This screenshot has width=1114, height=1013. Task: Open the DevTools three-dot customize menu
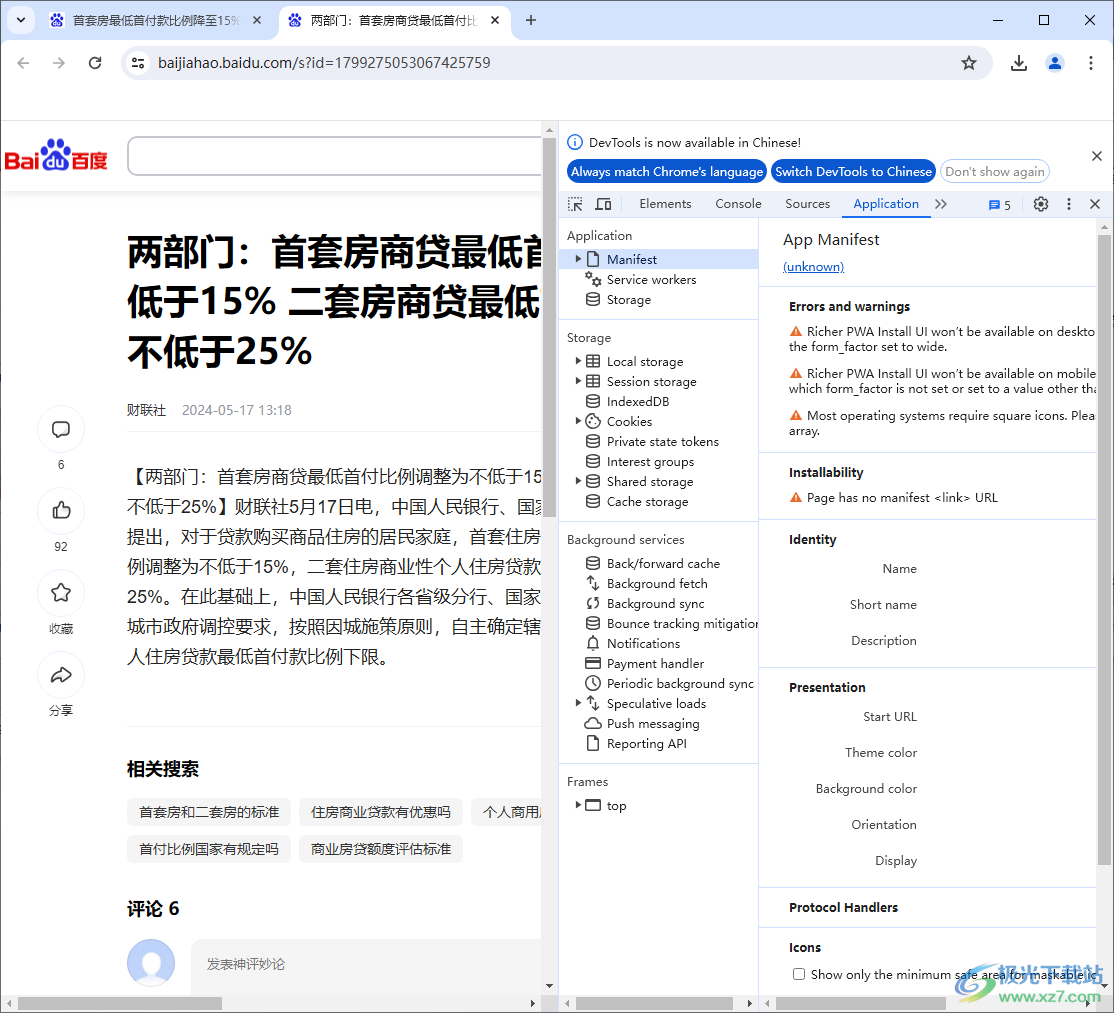click(x=1069, y=205)
